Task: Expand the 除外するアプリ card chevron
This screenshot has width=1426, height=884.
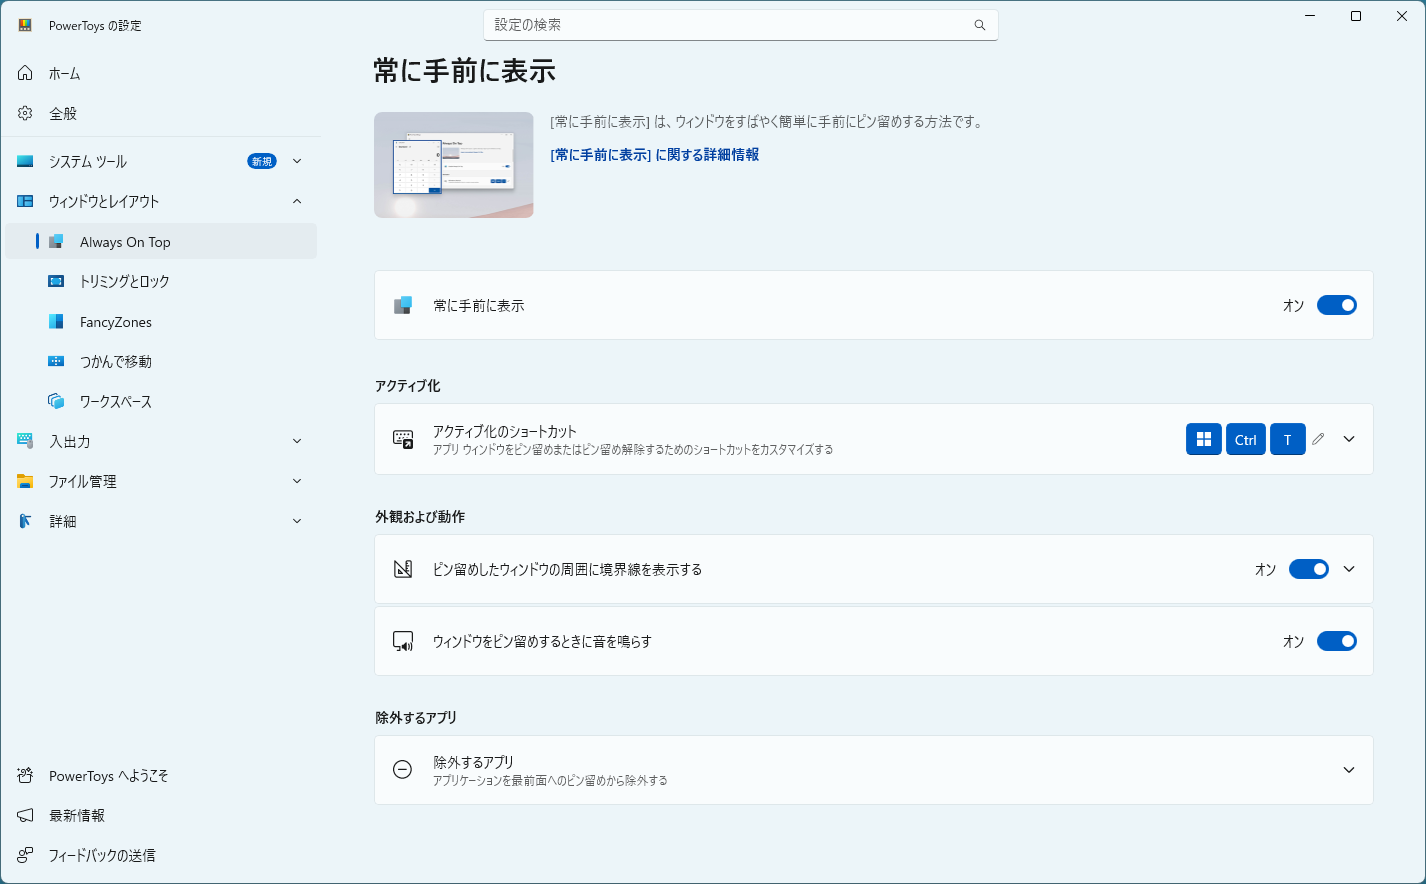Action: pyautogui.click(x=1349, y=770)
